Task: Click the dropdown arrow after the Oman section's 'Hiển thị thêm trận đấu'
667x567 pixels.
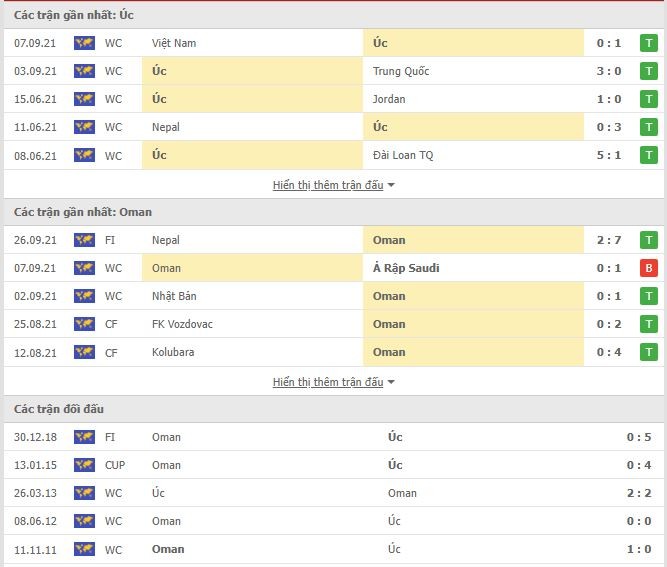Action: (391, 382)
